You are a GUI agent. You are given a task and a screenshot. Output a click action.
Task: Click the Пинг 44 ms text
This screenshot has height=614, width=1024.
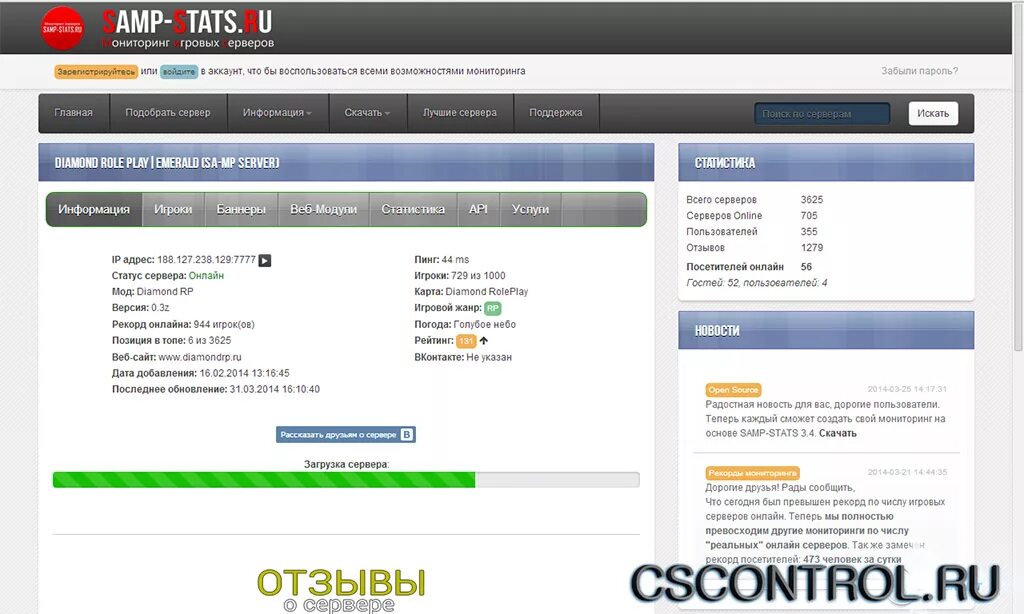tap(441, 259)
